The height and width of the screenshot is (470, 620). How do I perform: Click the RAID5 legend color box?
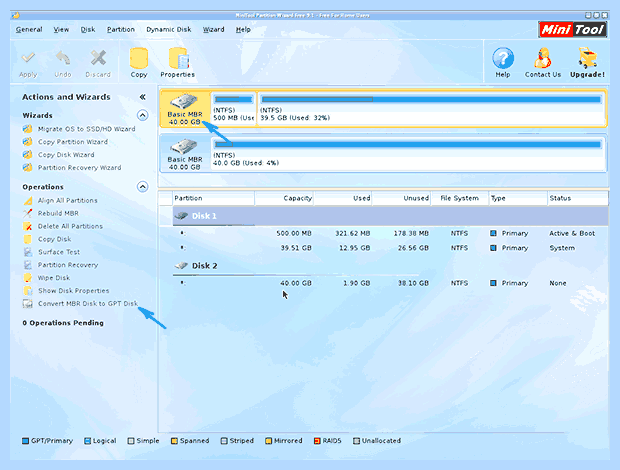pyautogui.click(x=317, y=441)
